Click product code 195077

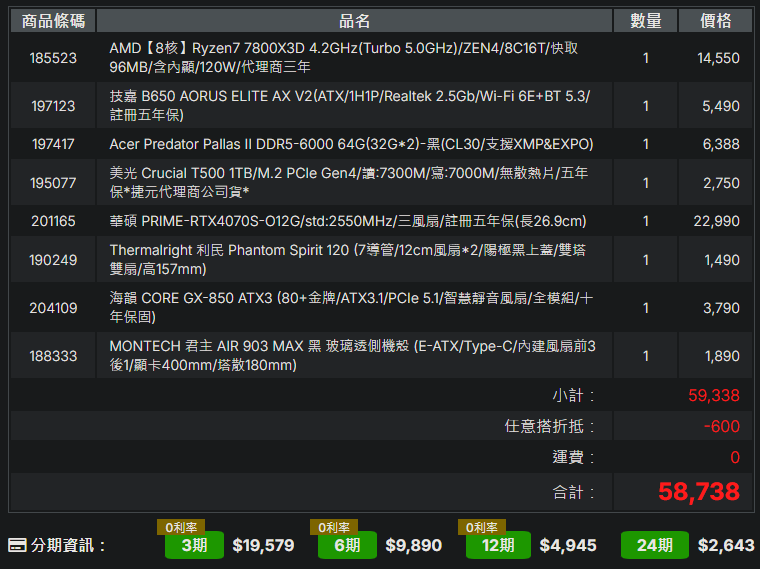pyautogui.click(x=53, y=183)
